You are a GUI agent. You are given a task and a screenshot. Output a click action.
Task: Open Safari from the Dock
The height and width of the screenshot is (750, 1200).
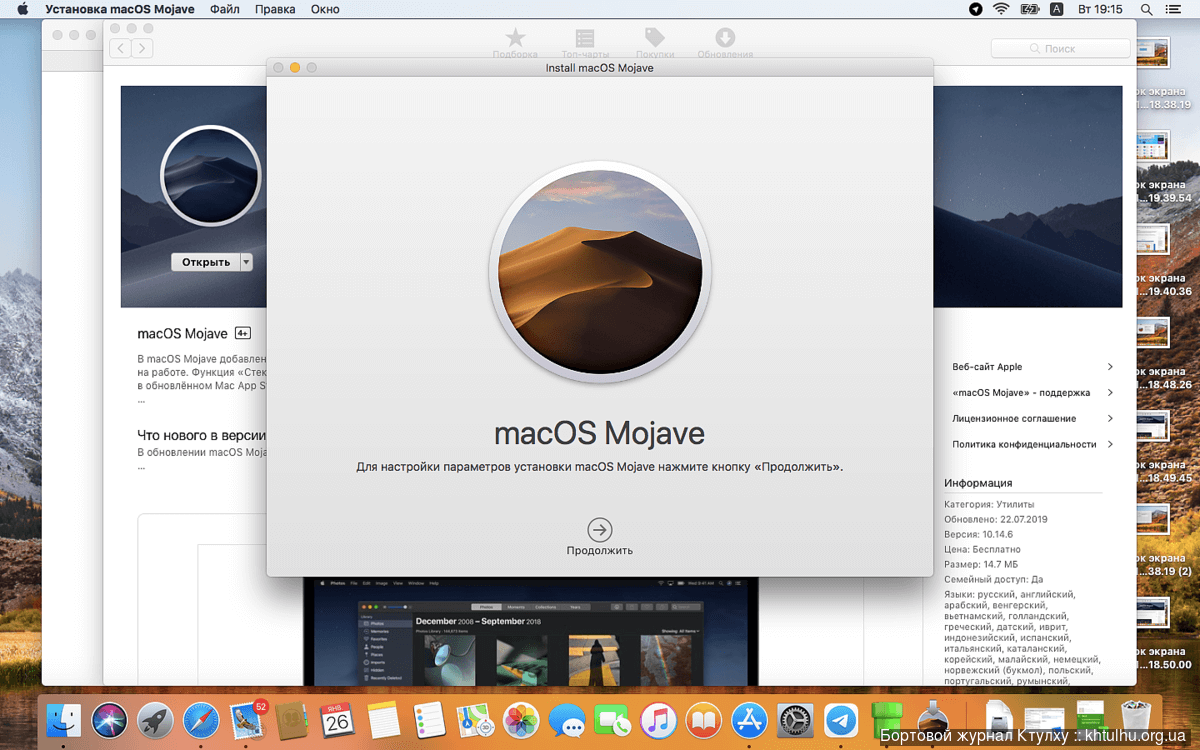(200, 719)
